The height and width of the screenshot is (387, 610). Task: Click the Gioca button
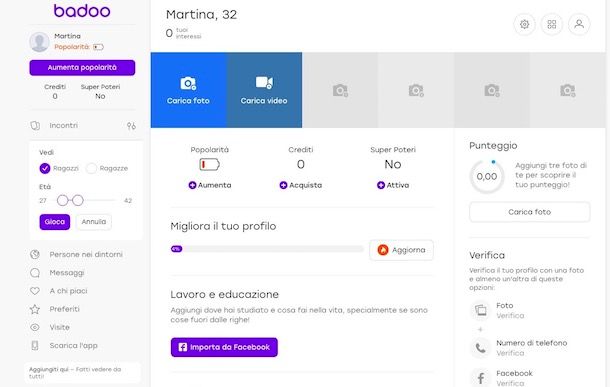pos(54,222)
